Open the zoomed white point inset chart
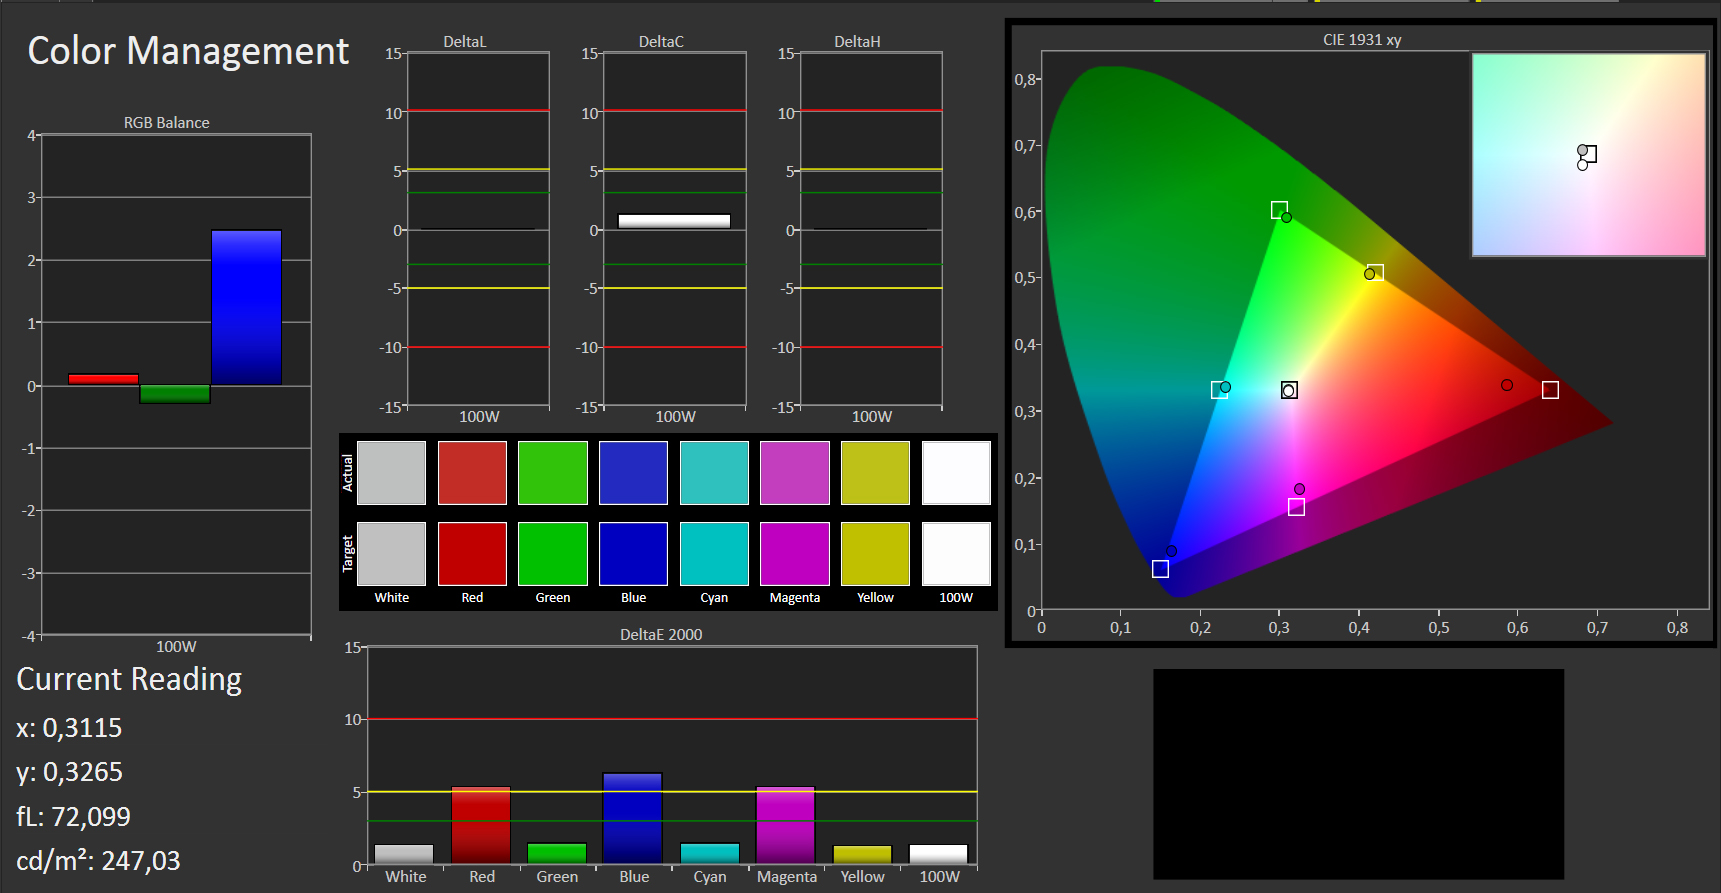This screenshot has height=893, width=1721. [1589, 155]
